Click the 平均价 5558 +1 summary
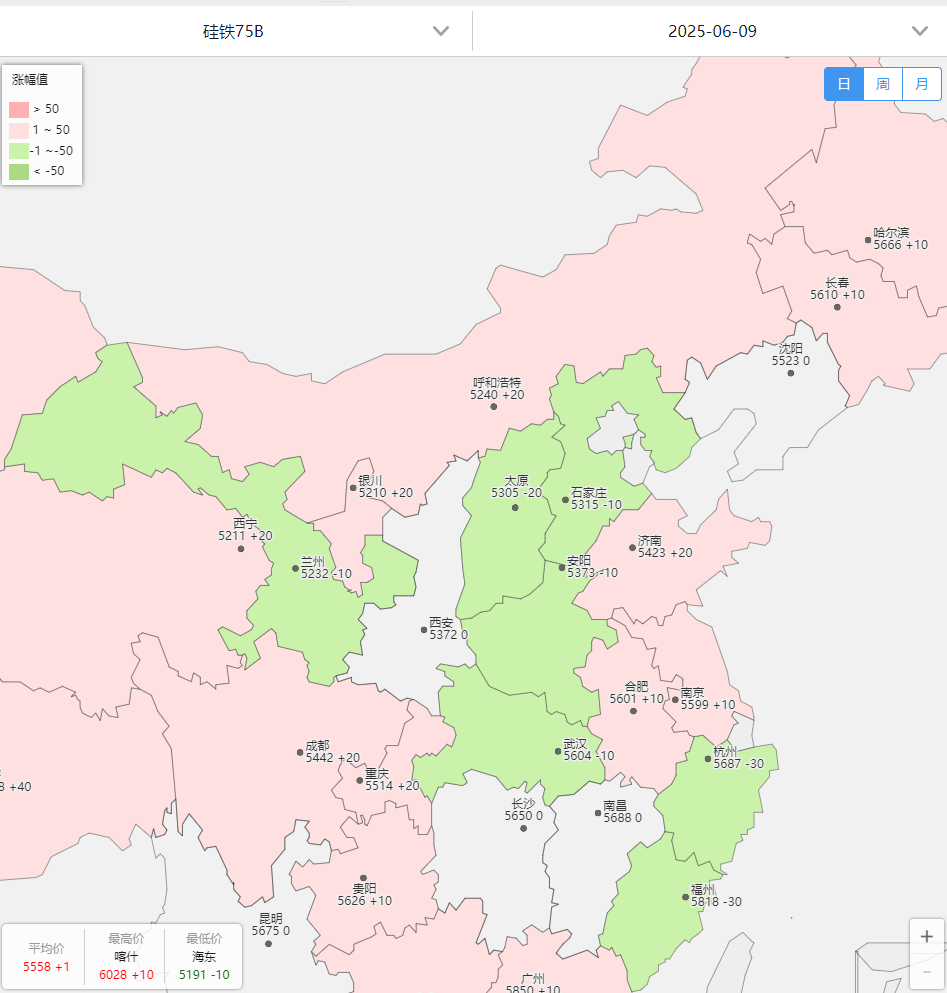The height and width of the screenshot is (993, 947). coord(46,957)
